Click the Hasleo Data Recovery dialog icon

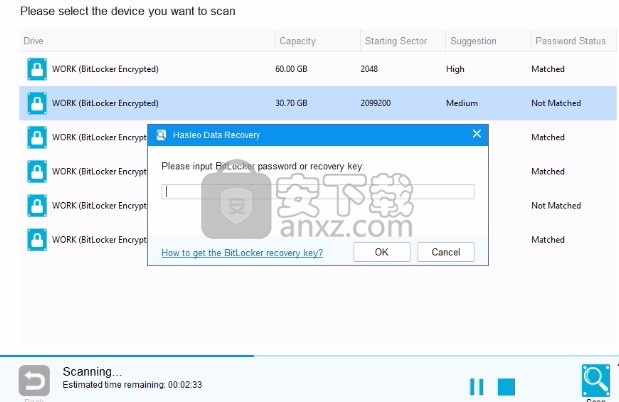pos(161,135)
